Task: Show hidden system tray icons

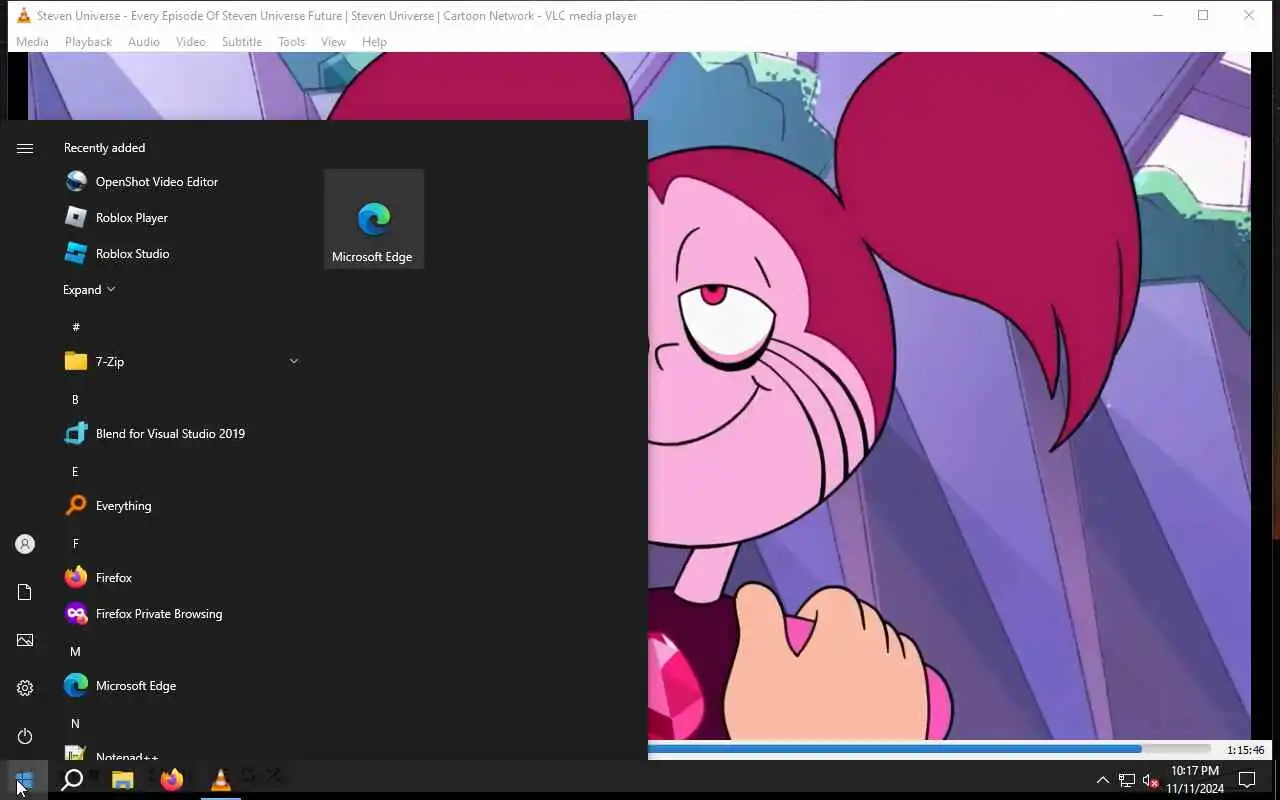Action: (x=1102, y=780)
